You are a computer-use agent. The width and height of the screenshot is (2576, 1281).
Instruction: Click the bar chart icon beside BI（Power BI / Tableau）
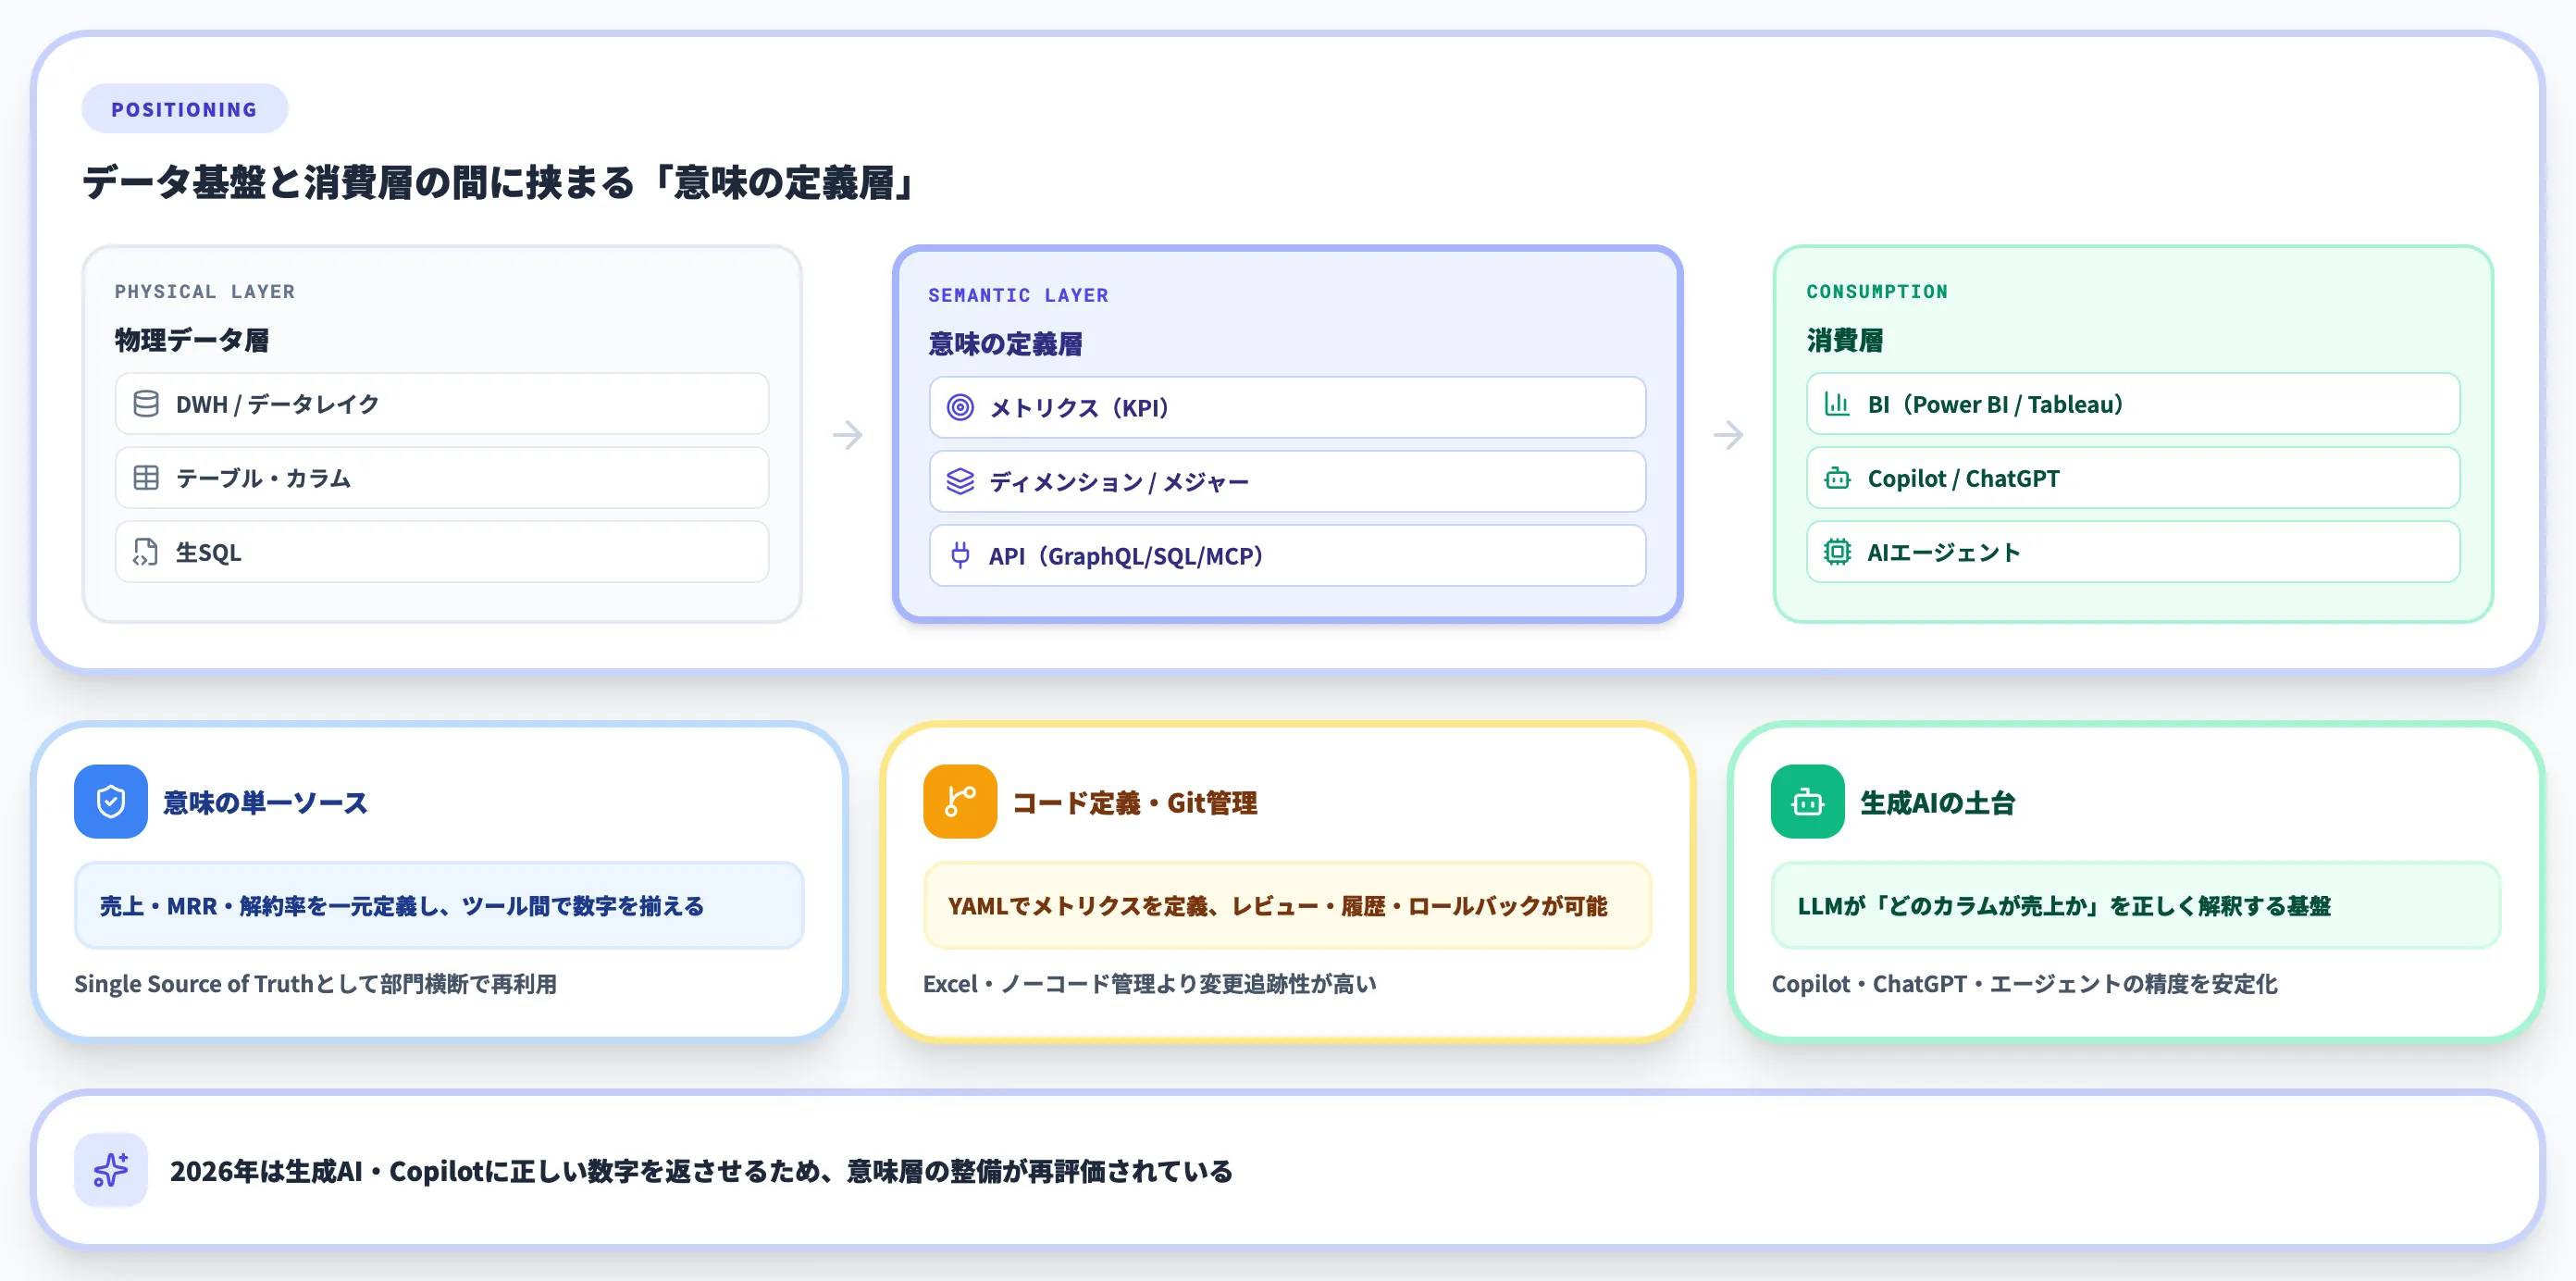click(x=1838, y=404)
